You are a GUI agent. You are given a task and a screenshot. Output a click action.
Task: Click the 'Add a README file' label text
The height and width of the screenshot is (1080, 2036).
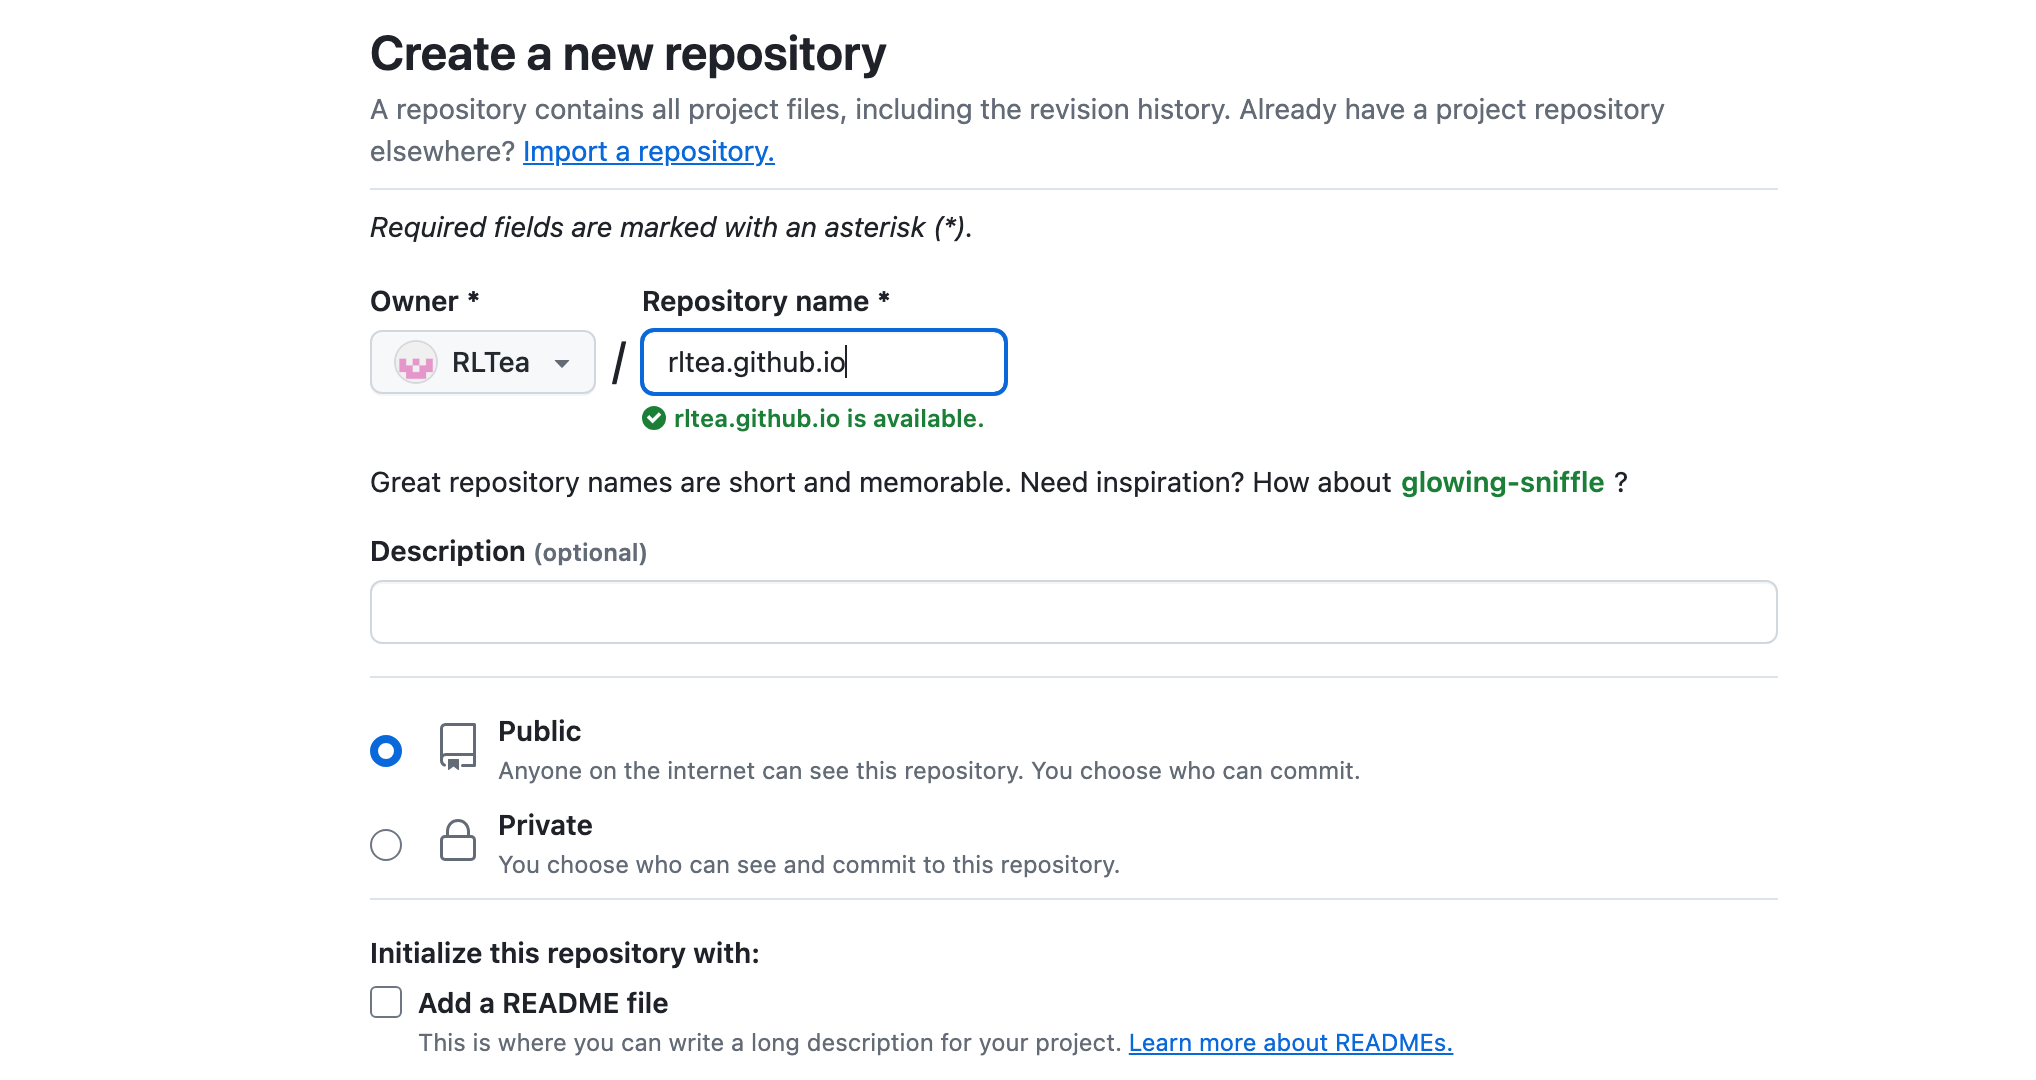tap(543, 1003)
